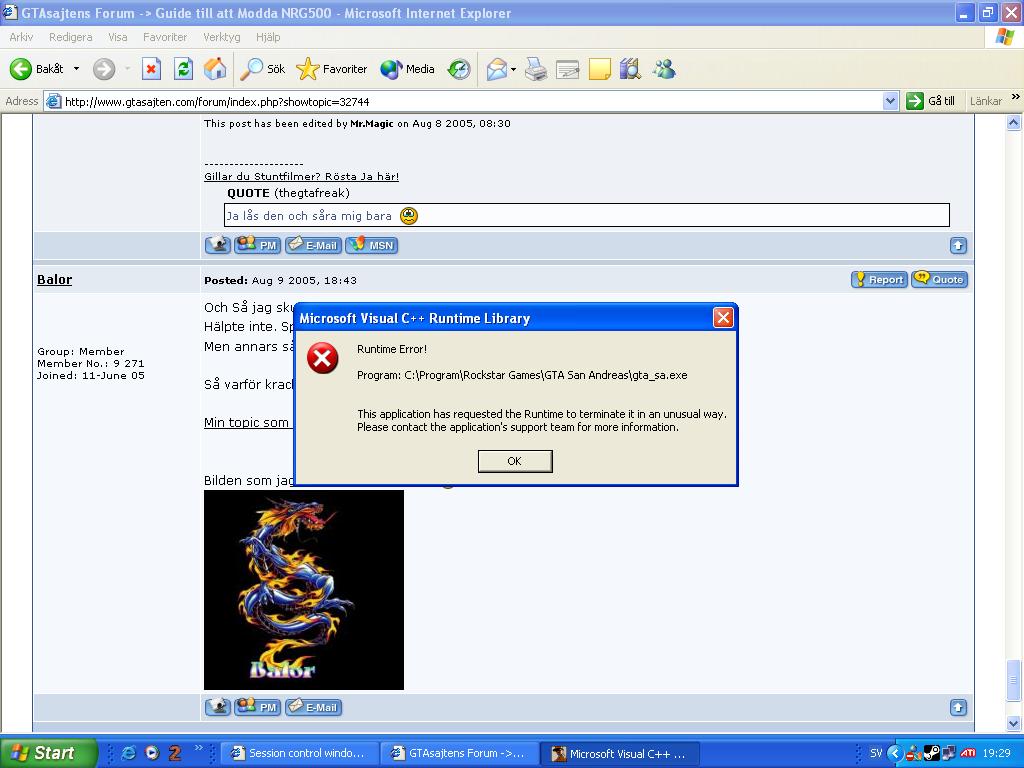
Task: Click the page scrollbar up arrow
Action: coord(1014,122)
